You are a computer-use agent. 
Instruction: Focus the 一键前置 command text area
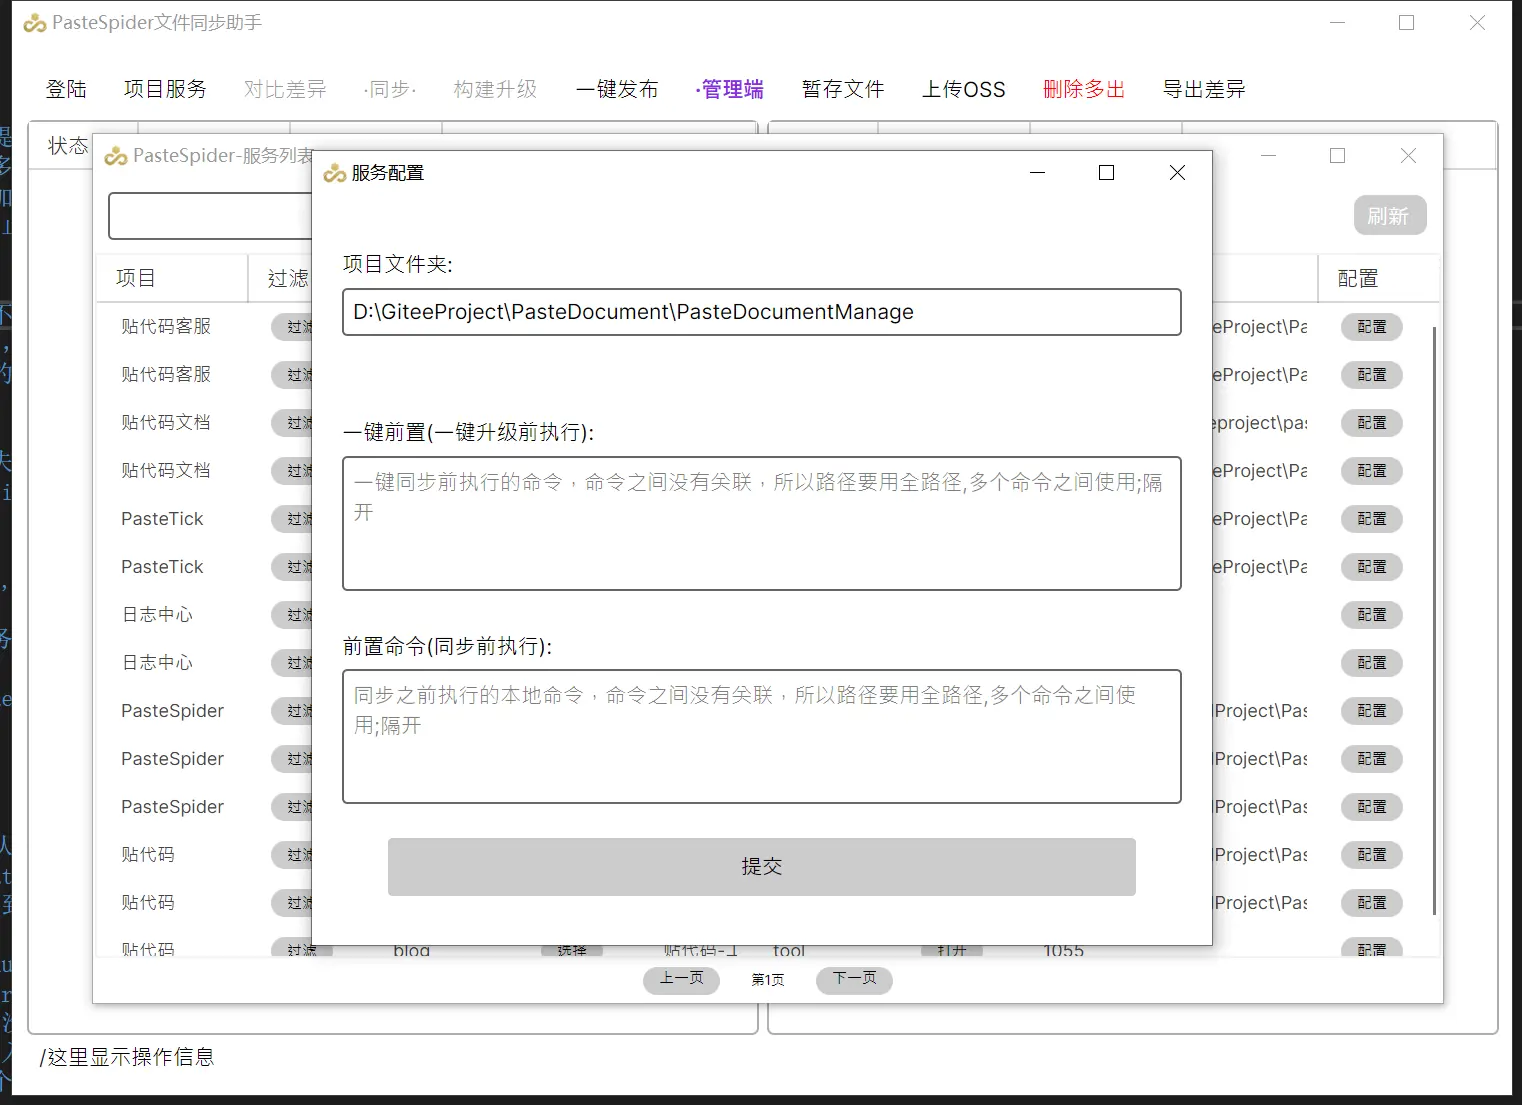coord(762,523)
